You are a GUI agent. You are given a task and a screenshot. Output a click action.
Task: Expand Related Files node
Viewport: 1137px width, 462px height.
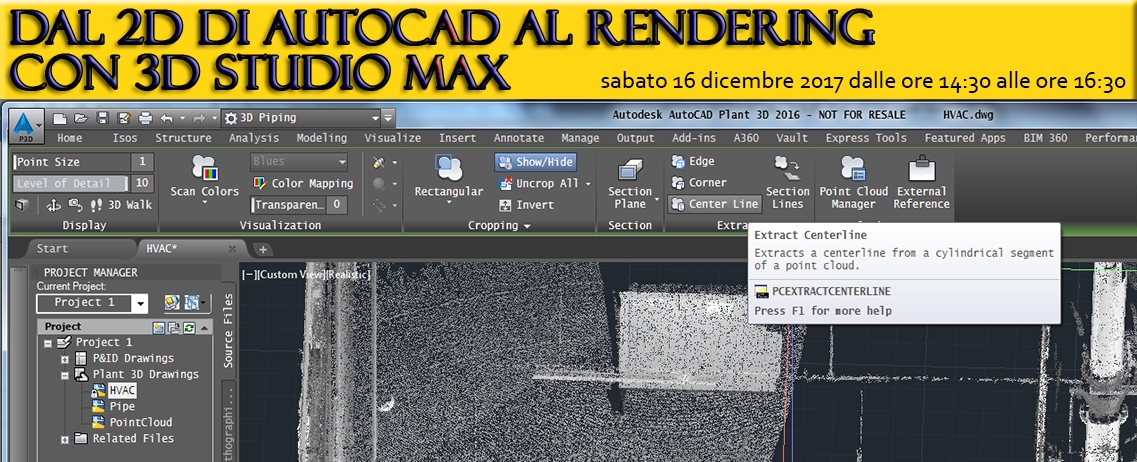coord(65,439)
